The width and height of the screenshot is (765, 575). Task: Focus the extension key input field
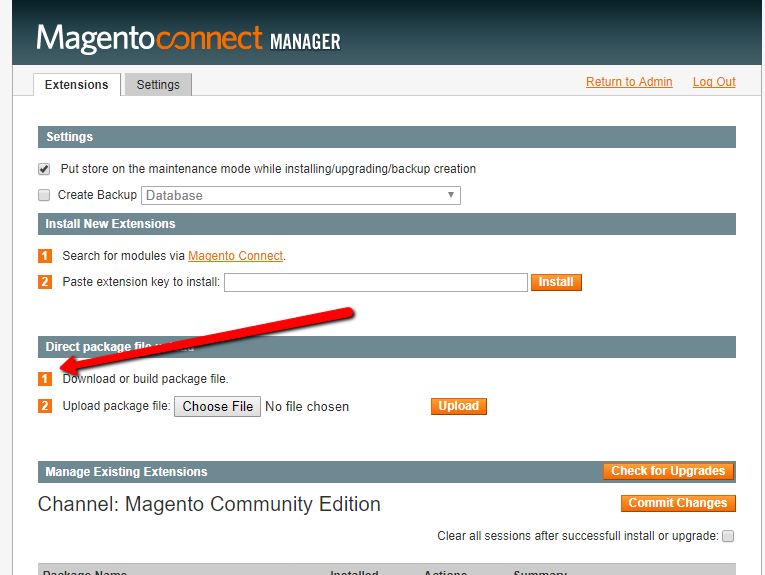[375, 282]
